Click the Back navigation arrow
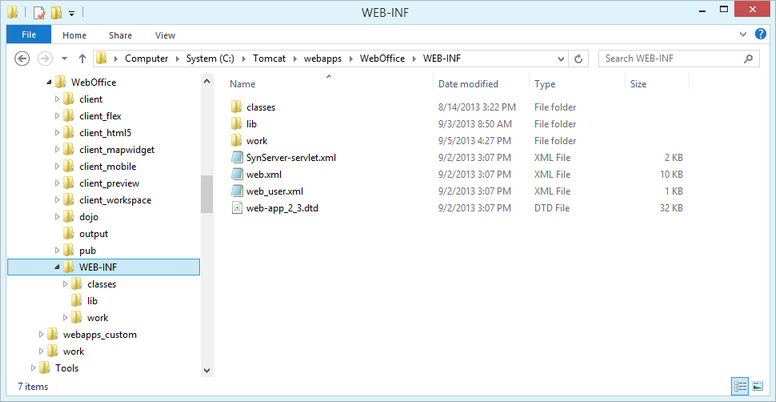The width and height of the screenshot is (776, 402). (x=22, y=58)
